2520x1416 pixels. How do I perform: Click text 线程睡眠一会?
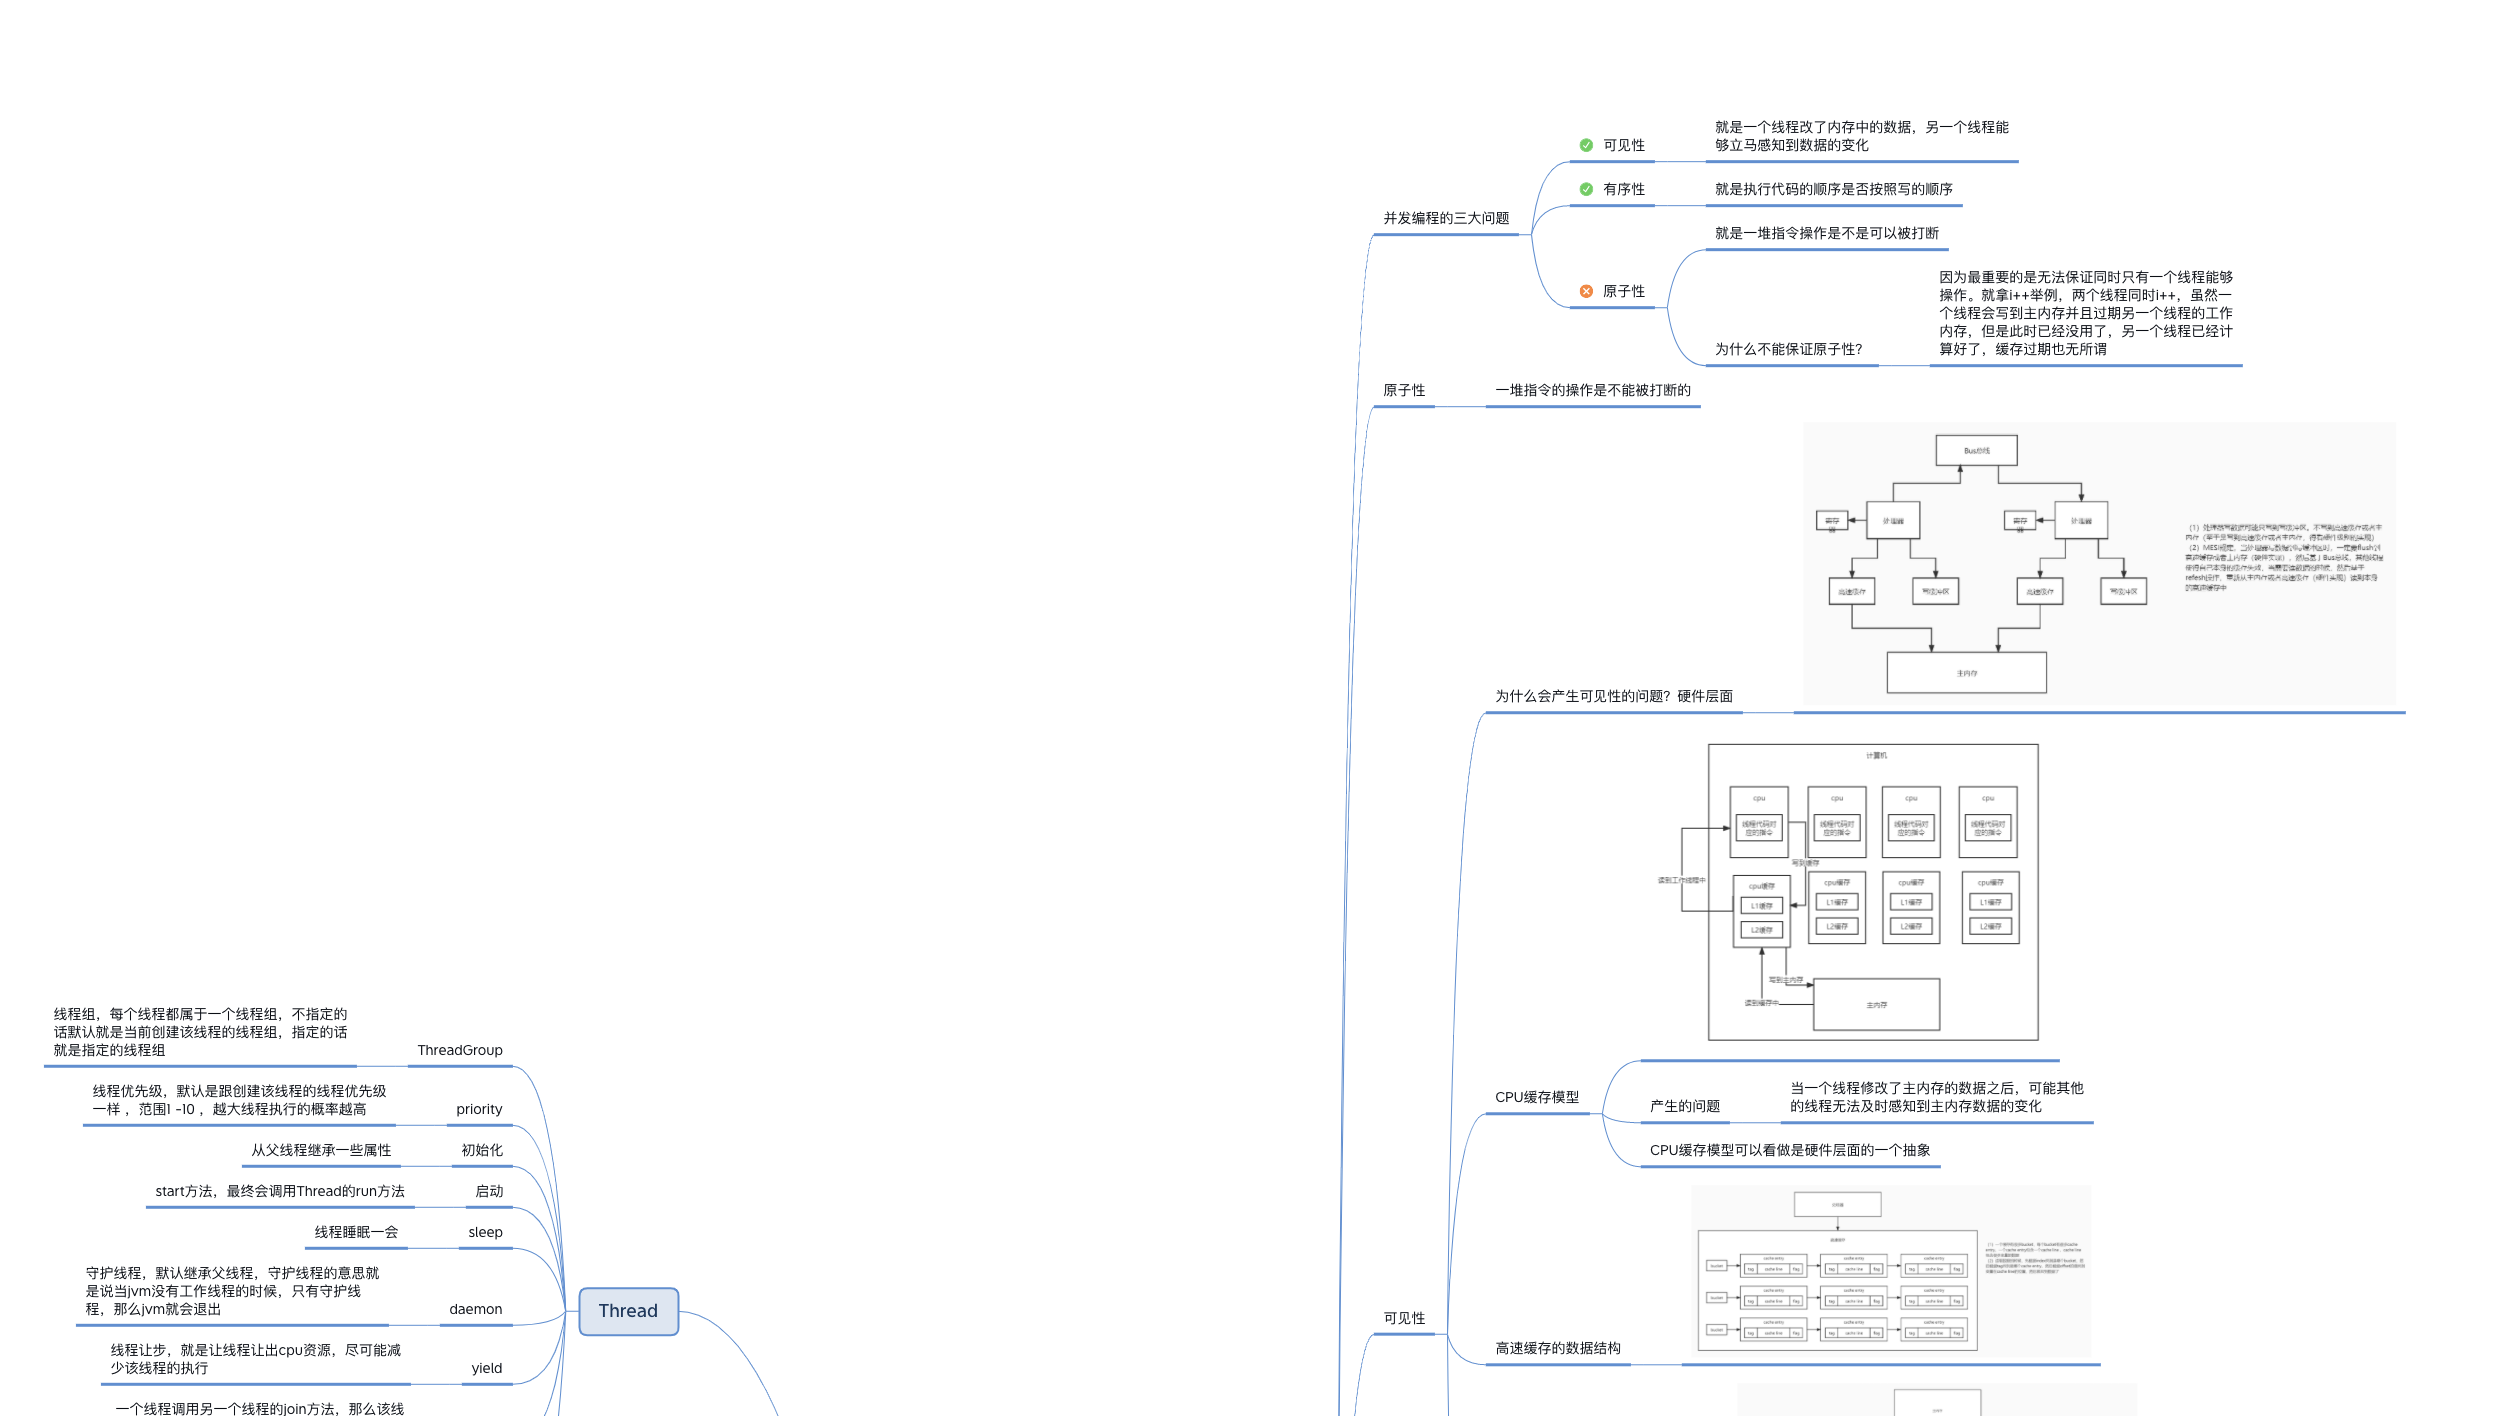(356, 1232)
